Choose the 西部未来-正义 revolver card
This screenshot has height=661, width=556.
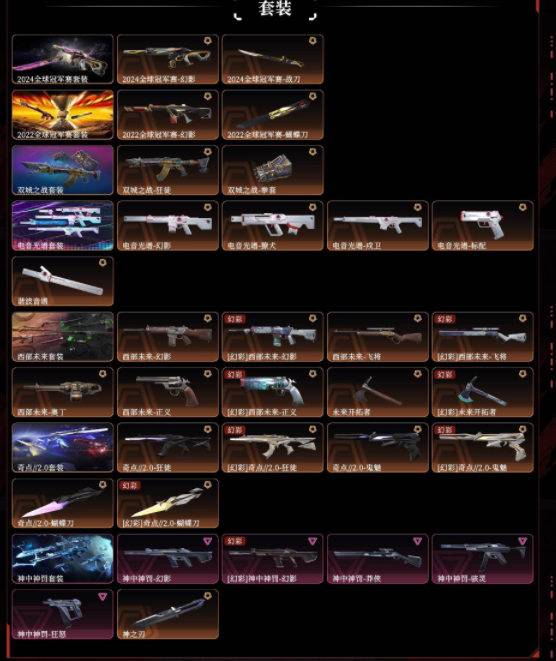click(x=168, y=392)
